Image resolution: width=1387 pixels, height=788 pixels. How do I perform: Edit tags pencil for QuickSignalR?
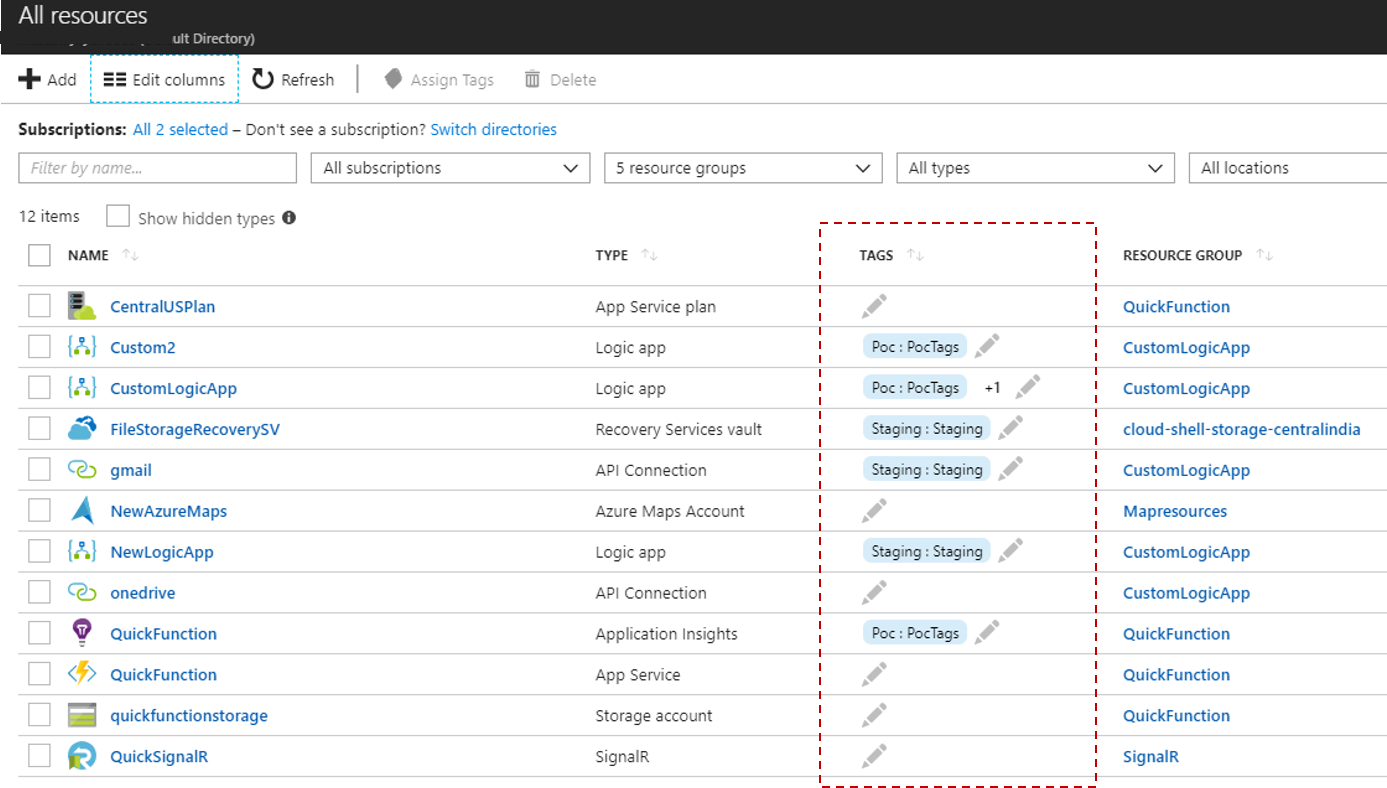coord(874,756)
